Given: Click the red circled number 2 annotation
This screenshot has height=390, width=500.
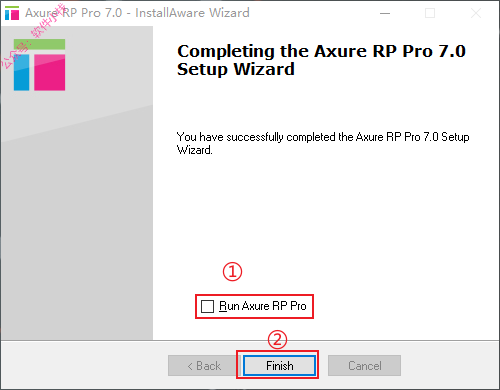Looking at the screenshot, I should click(x=277, y=340).
